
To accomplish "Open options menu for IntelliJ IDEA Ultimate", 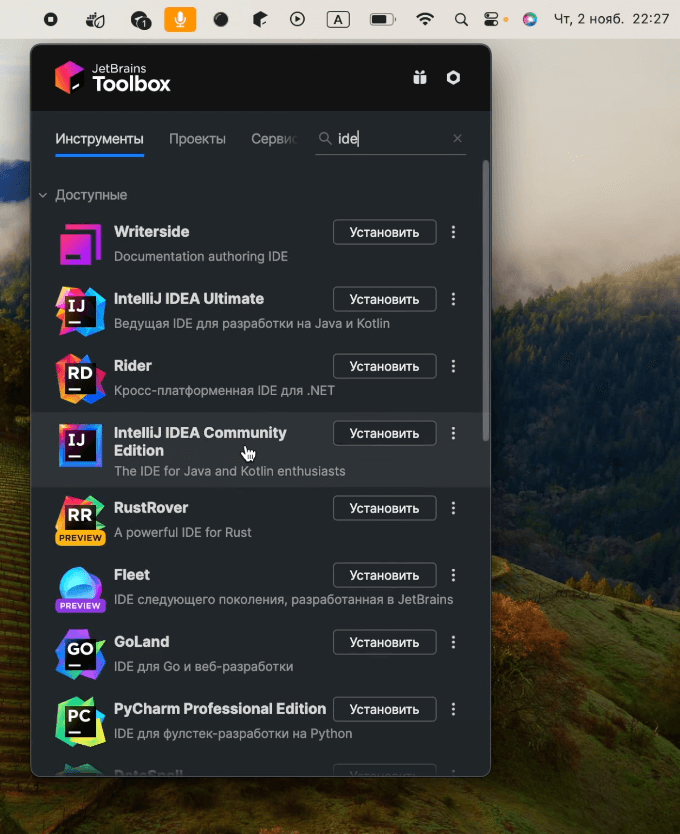I will tap(453, 299).
